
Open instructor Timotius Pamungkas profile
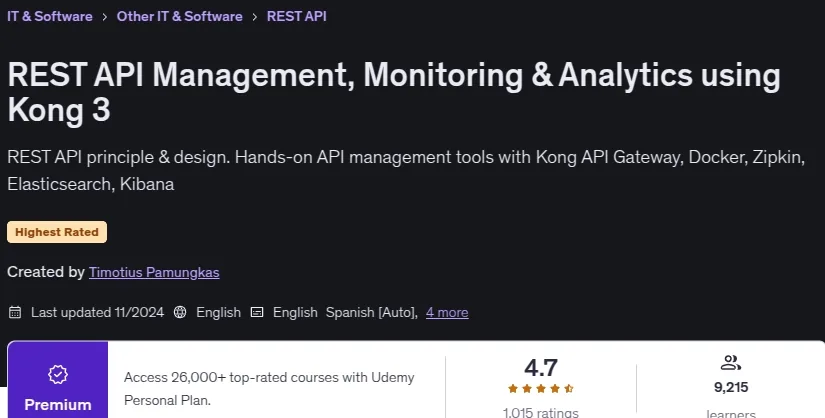click(154, 272)
